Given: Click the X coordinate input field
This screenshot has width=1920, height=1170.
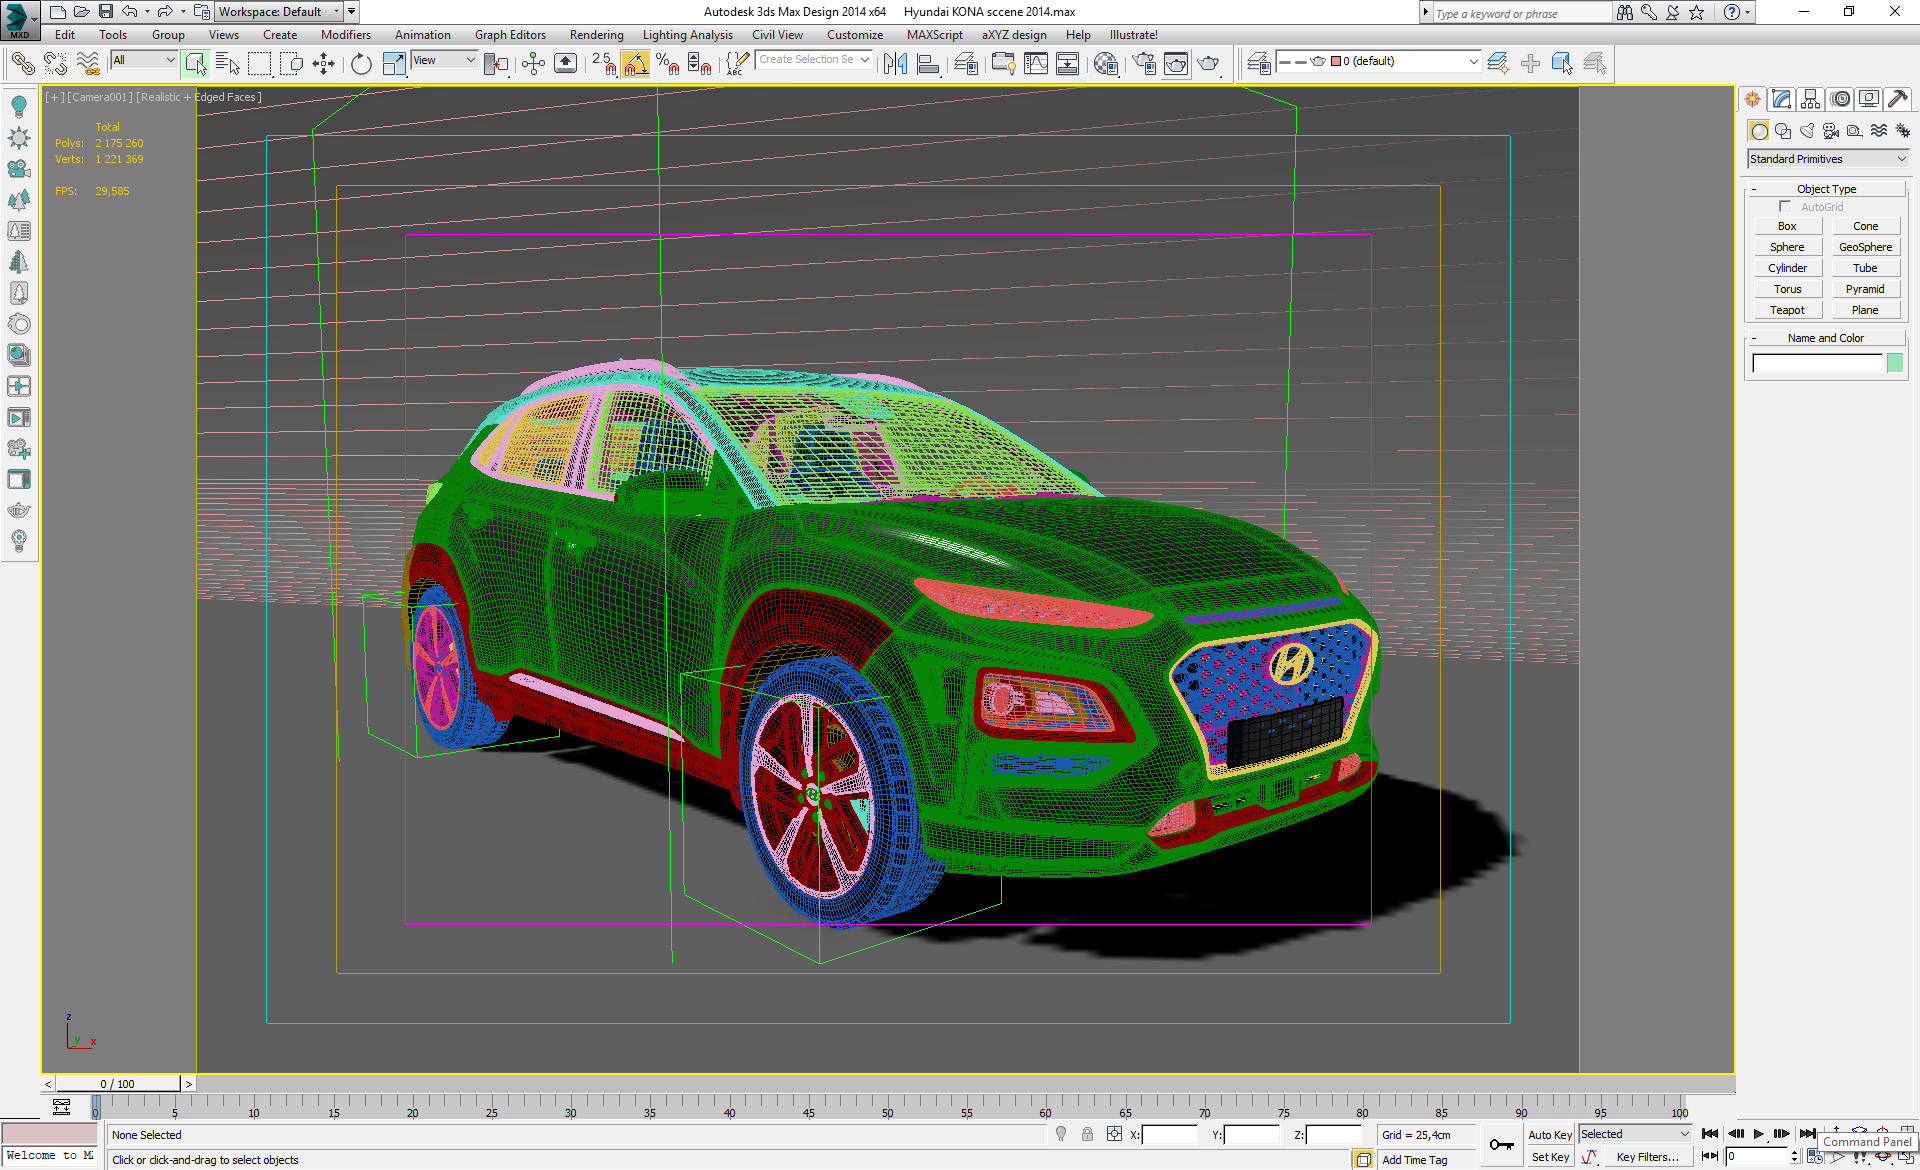Looking at the screenshot, I should [1169, 1135].
